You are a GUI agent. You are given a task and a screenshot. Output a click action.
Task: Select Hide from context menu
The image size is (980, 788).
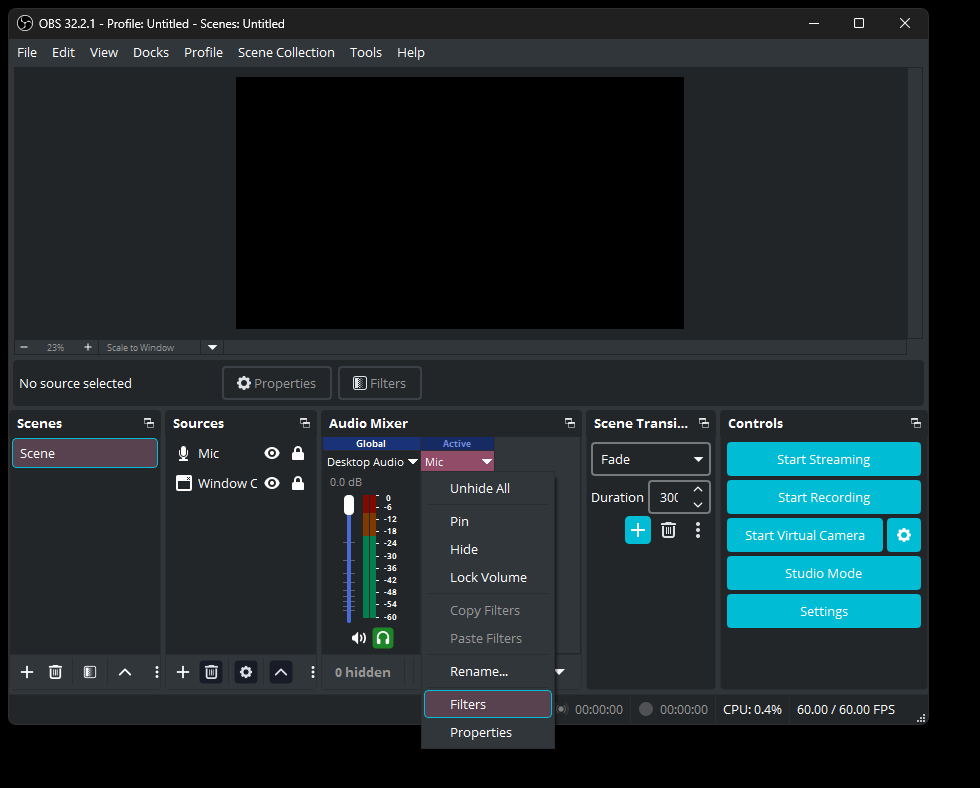488,549
